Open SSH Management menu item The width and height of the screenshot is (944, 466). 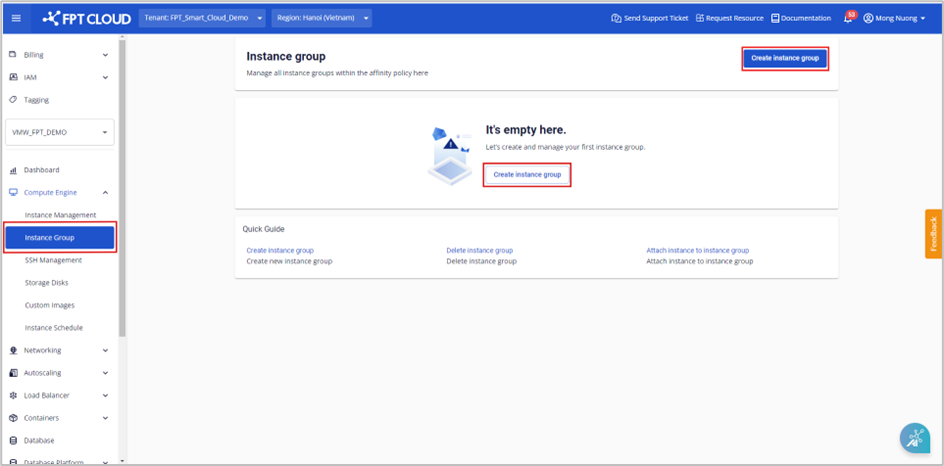(x=53, y=260)
